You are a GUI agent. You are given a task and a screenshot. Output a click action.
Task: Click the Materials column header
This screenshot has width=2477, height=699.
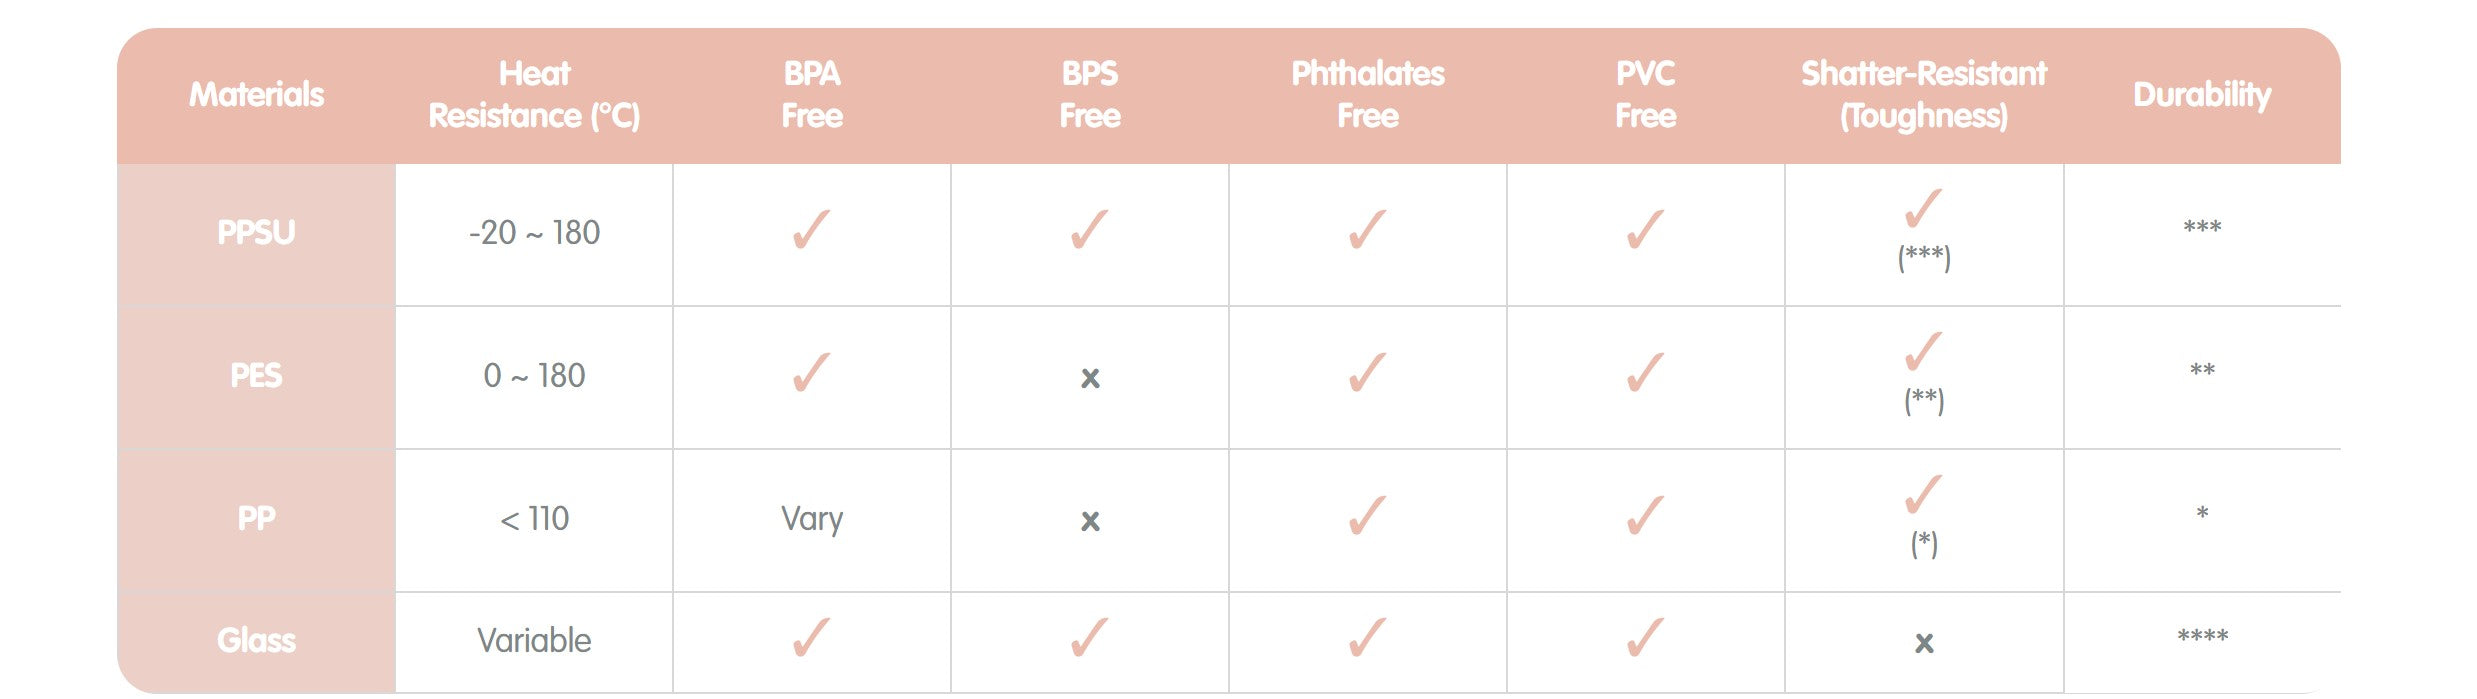tap(257, 95)
